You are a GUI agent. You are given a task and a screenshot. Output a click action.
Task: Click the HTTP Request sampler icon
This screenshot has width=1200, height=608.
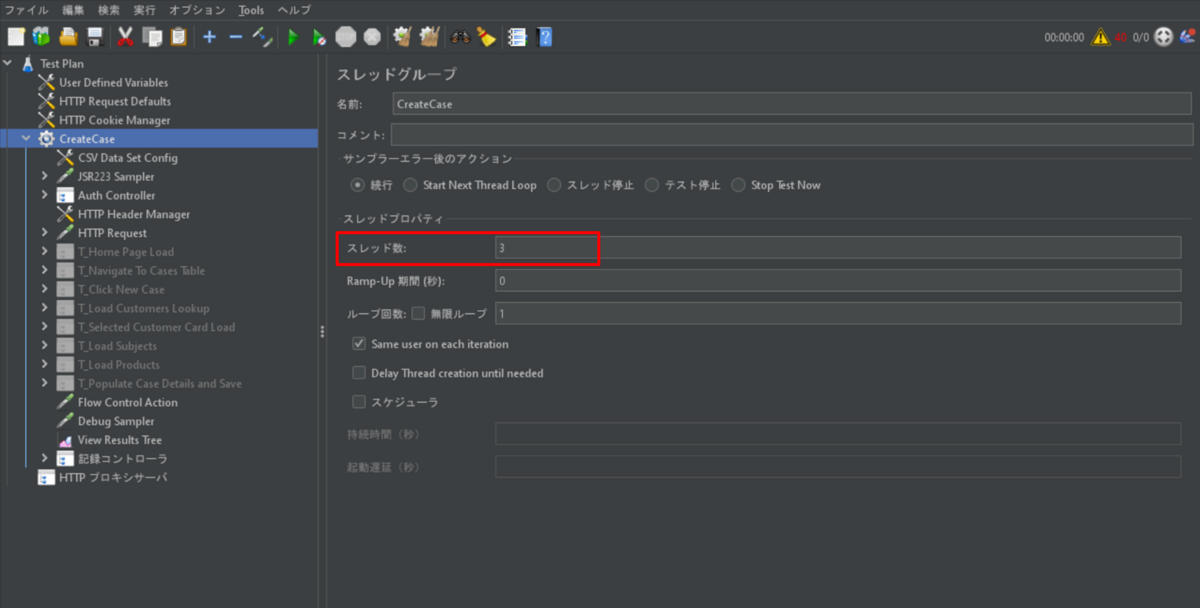tap(66, 233)
